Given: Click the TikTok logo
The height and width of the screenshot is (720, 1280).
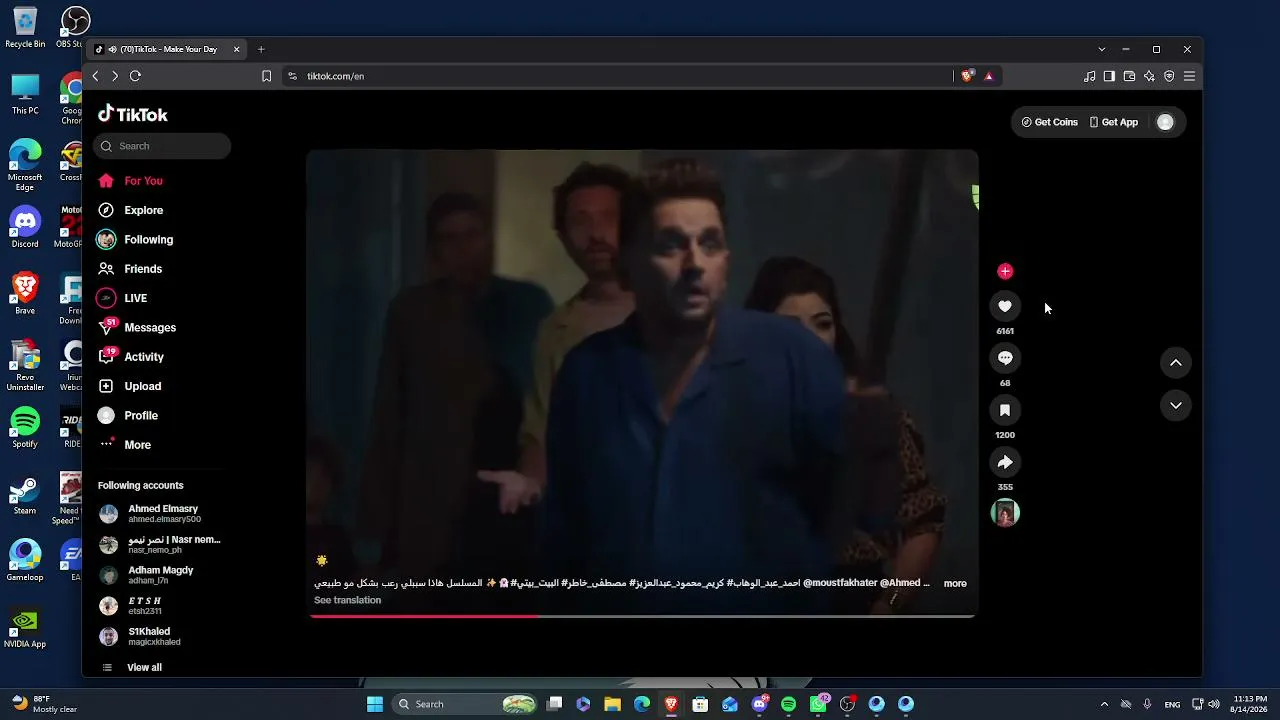Looking at the screenshot, I should point(133,114).
